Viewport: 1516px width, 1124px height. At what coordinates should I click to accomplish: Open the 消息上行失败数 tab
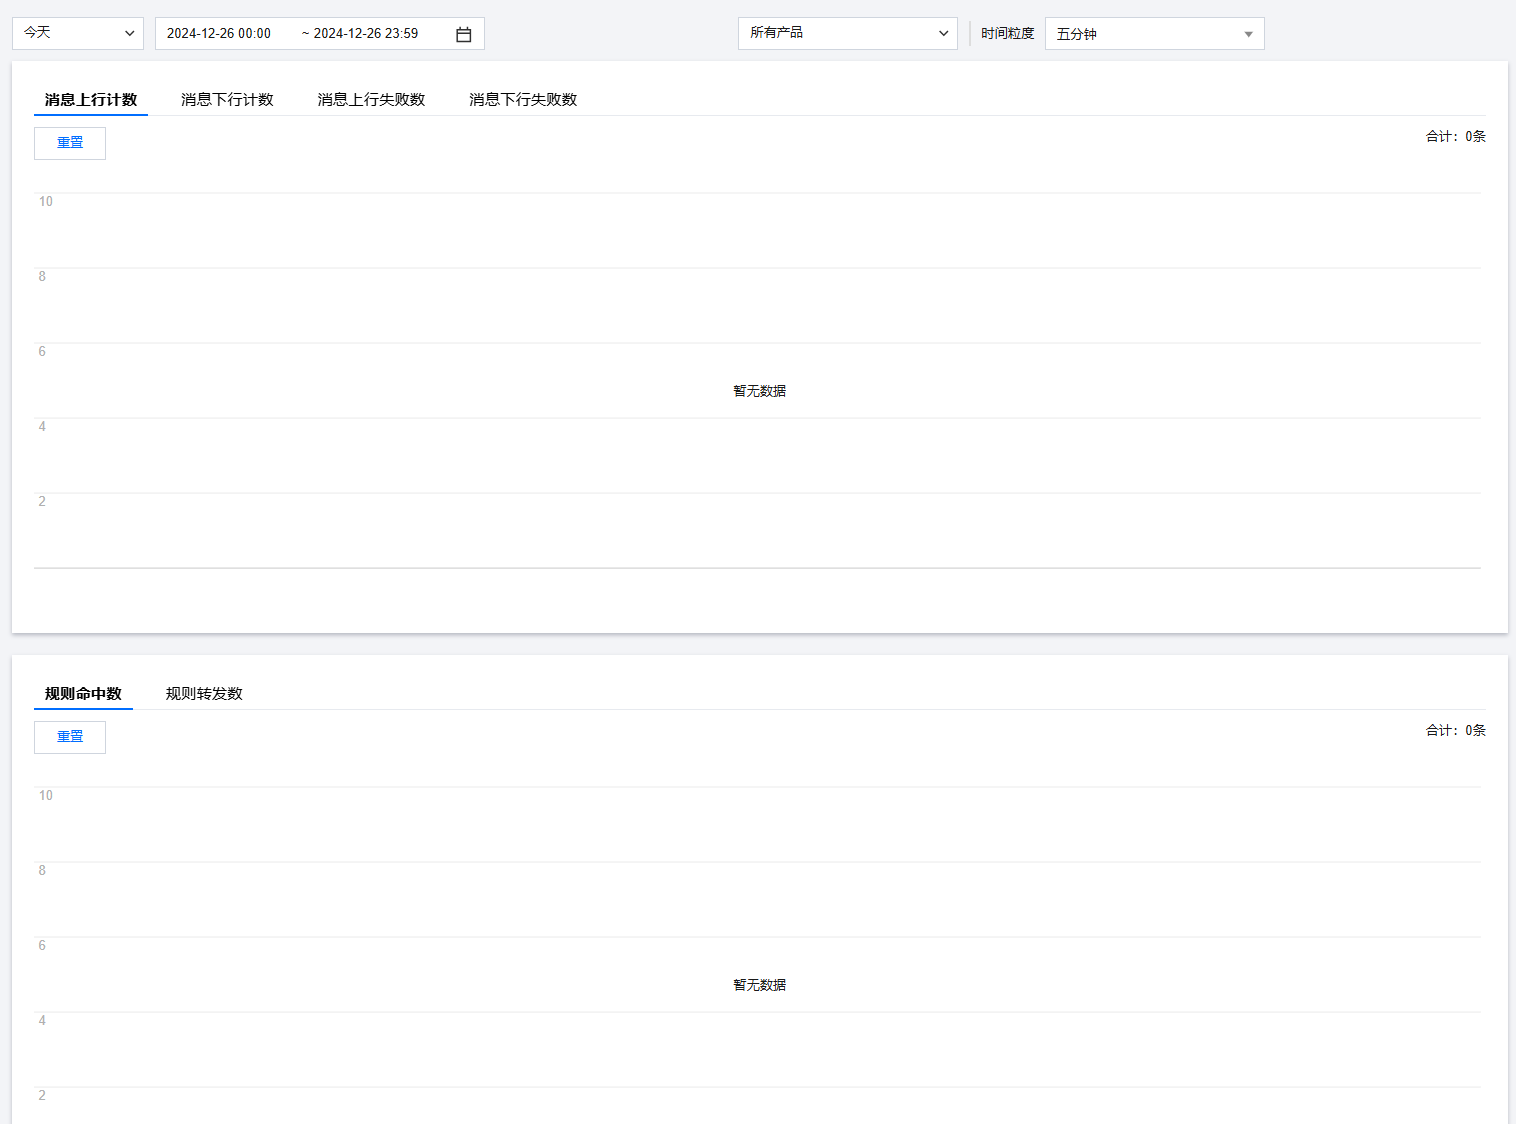(x=371, y=100)
